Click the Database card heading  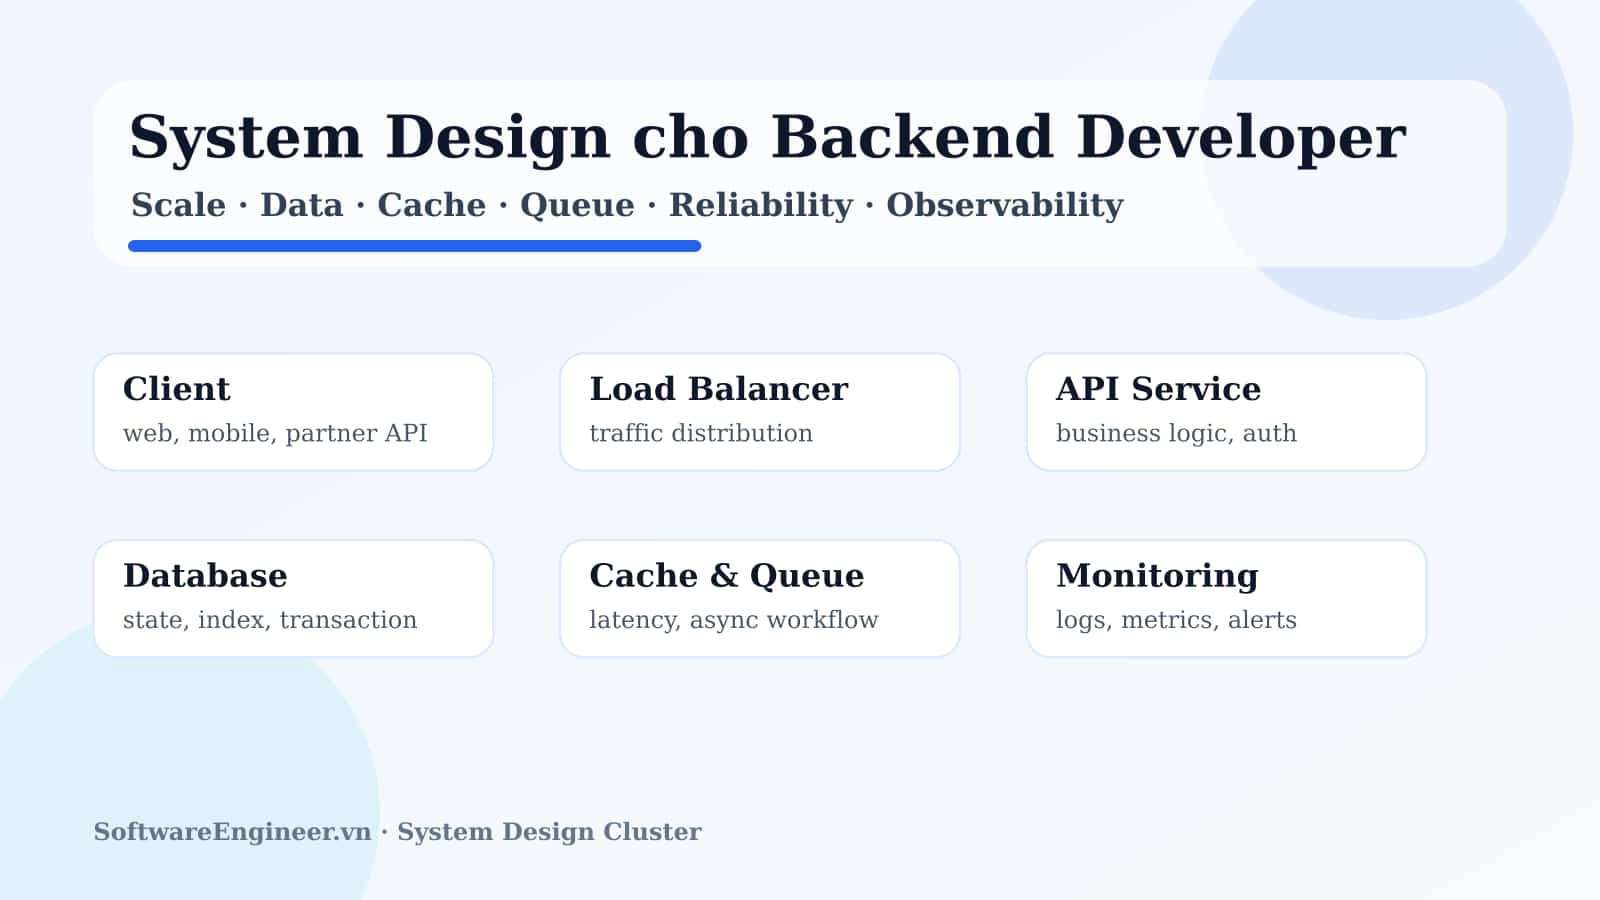205,576
